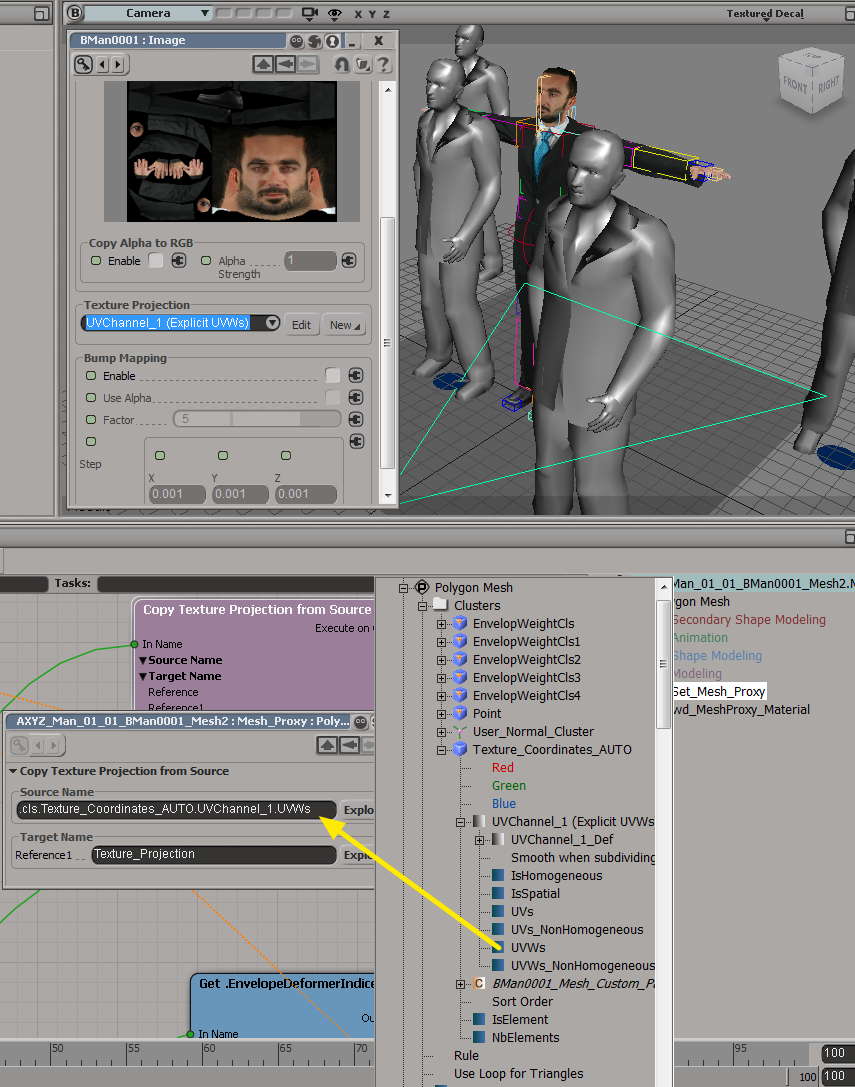Click the Polygon Mesh node icon in tree
The height and width of the screenshot is (1087, 855).
coord(422,587)
